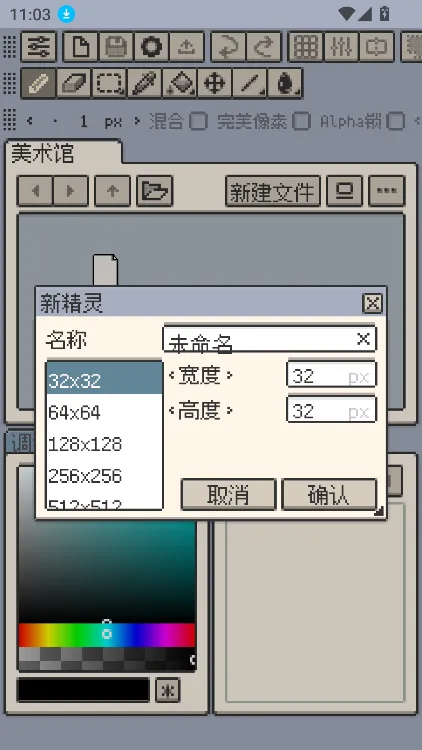Enable the 混合 checkbox
The image size is (422, 750).
pos(198,121)
